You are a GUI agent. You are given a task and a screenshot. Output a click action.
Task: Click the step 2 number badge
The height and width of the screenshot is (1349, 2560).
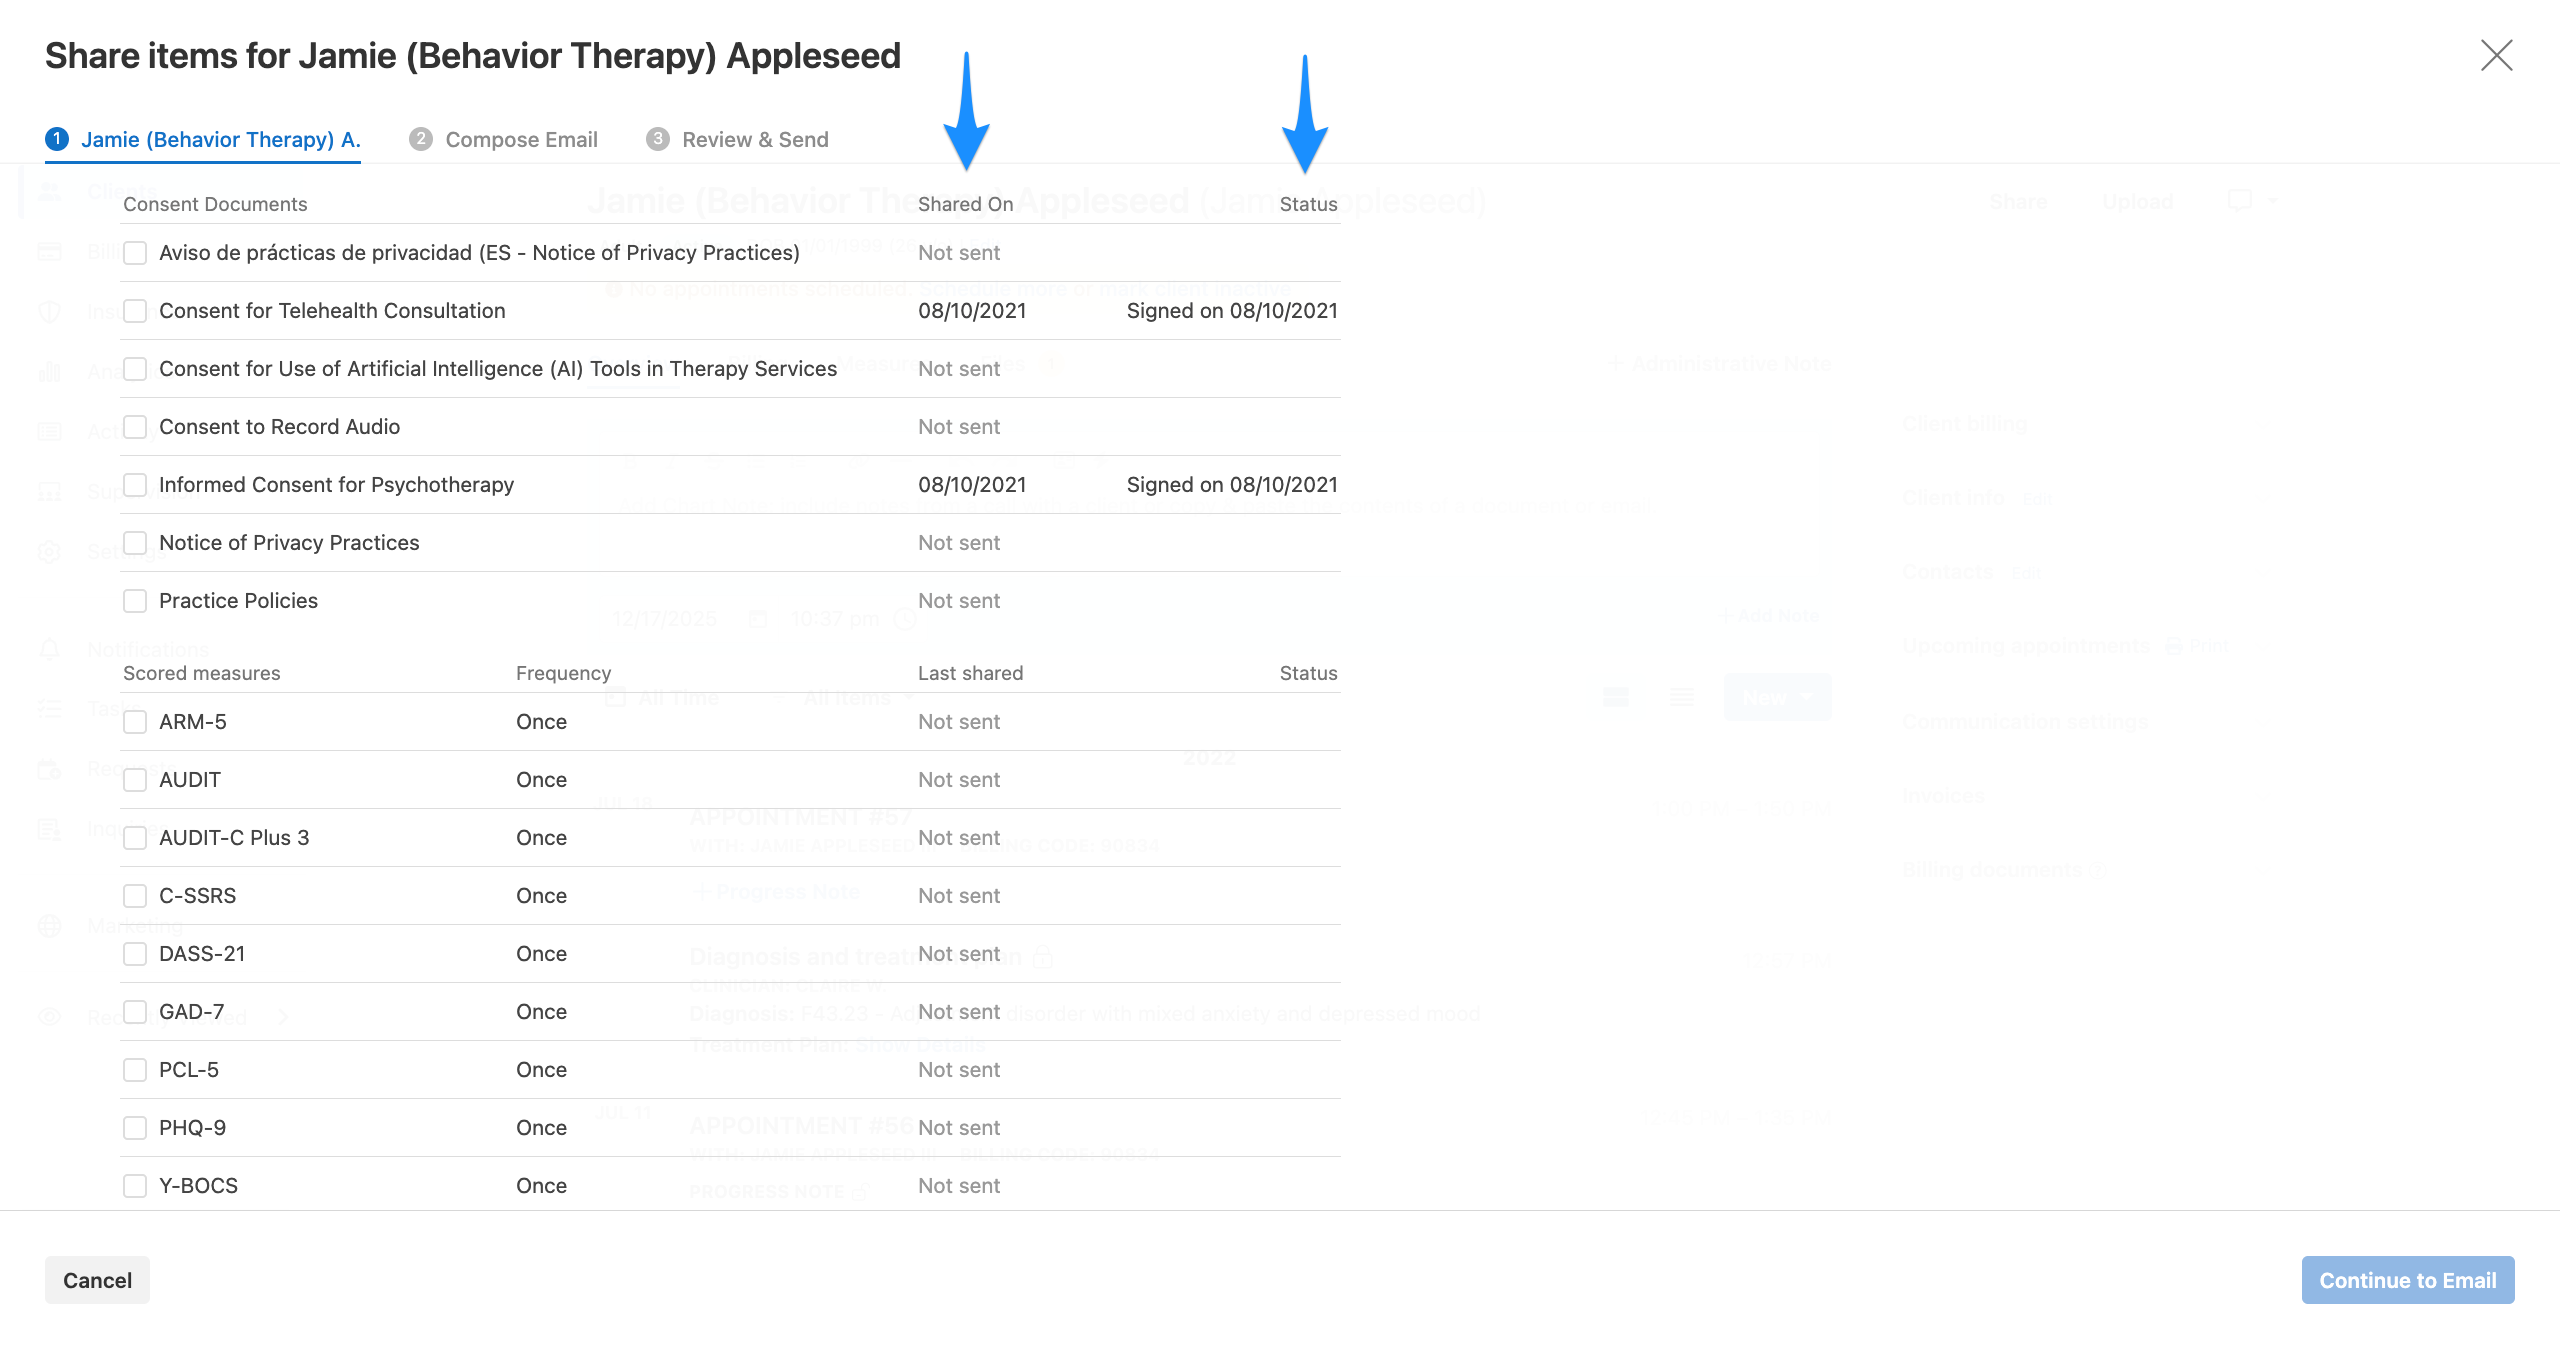pos(421,139)
